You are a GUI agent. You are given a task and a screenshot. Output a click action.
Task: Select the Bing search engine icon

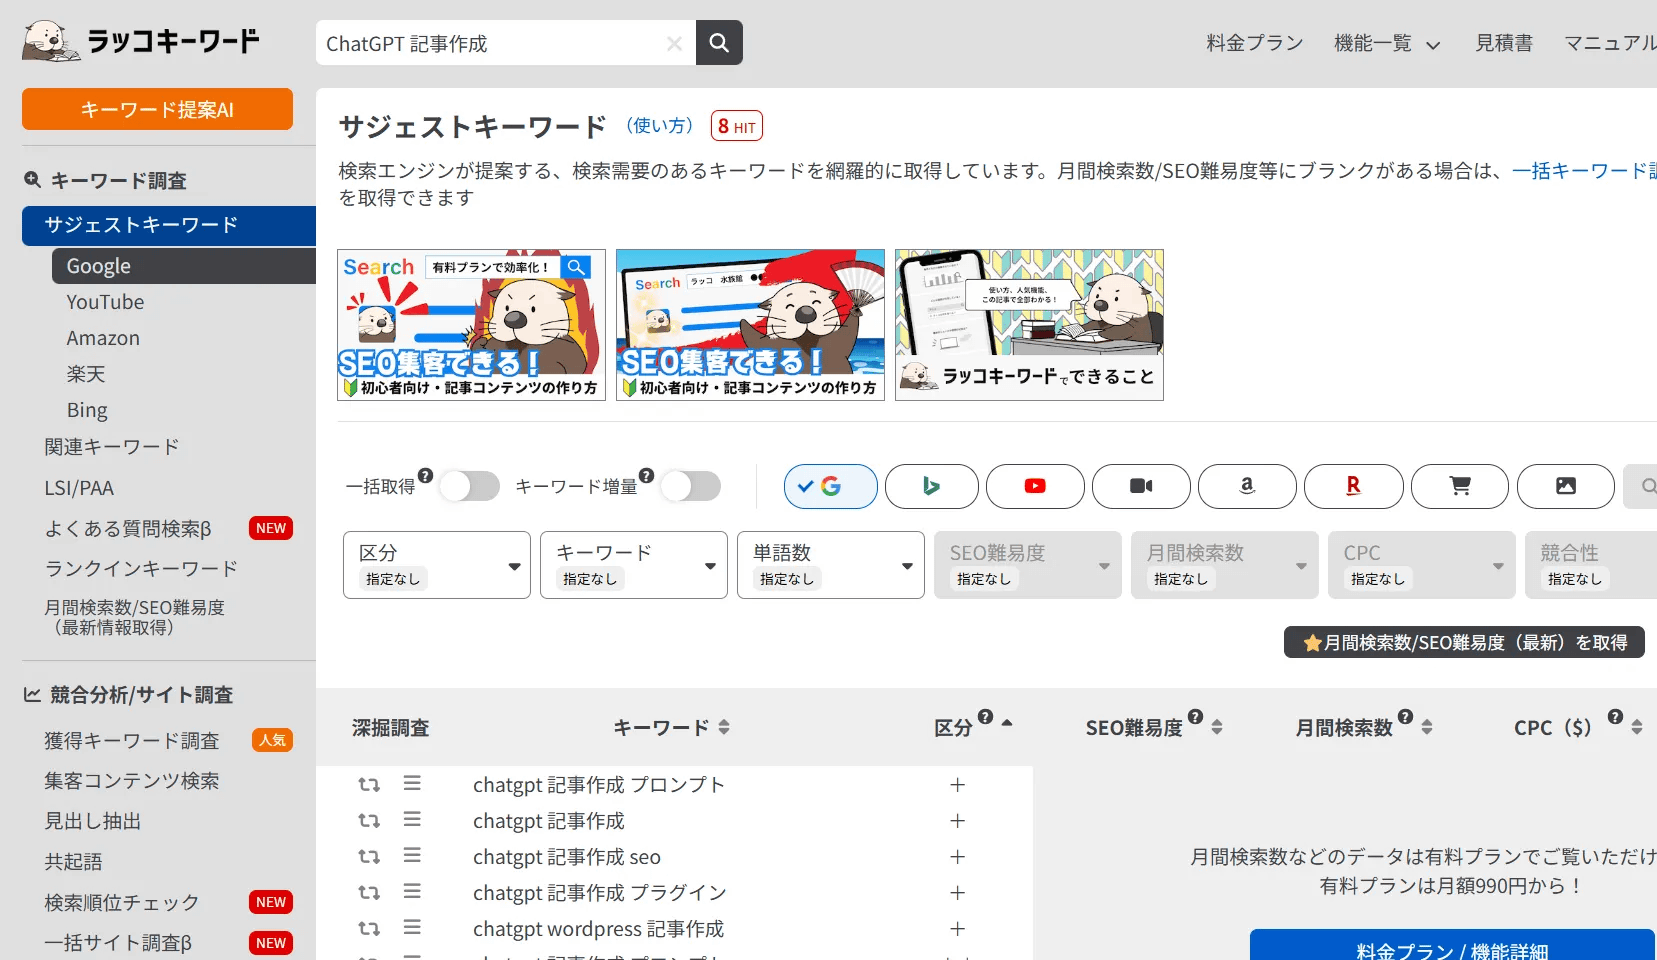click(x=931, y=486)
